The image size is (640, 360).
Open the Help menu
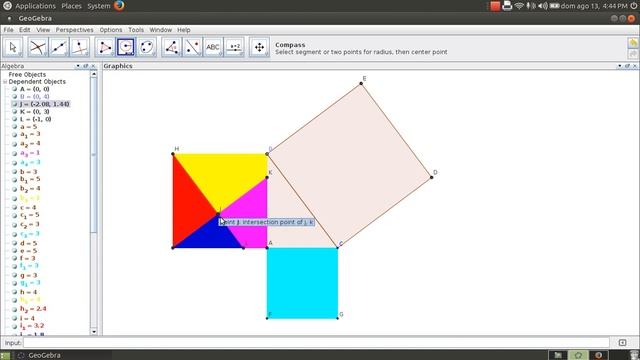(184, 30)
